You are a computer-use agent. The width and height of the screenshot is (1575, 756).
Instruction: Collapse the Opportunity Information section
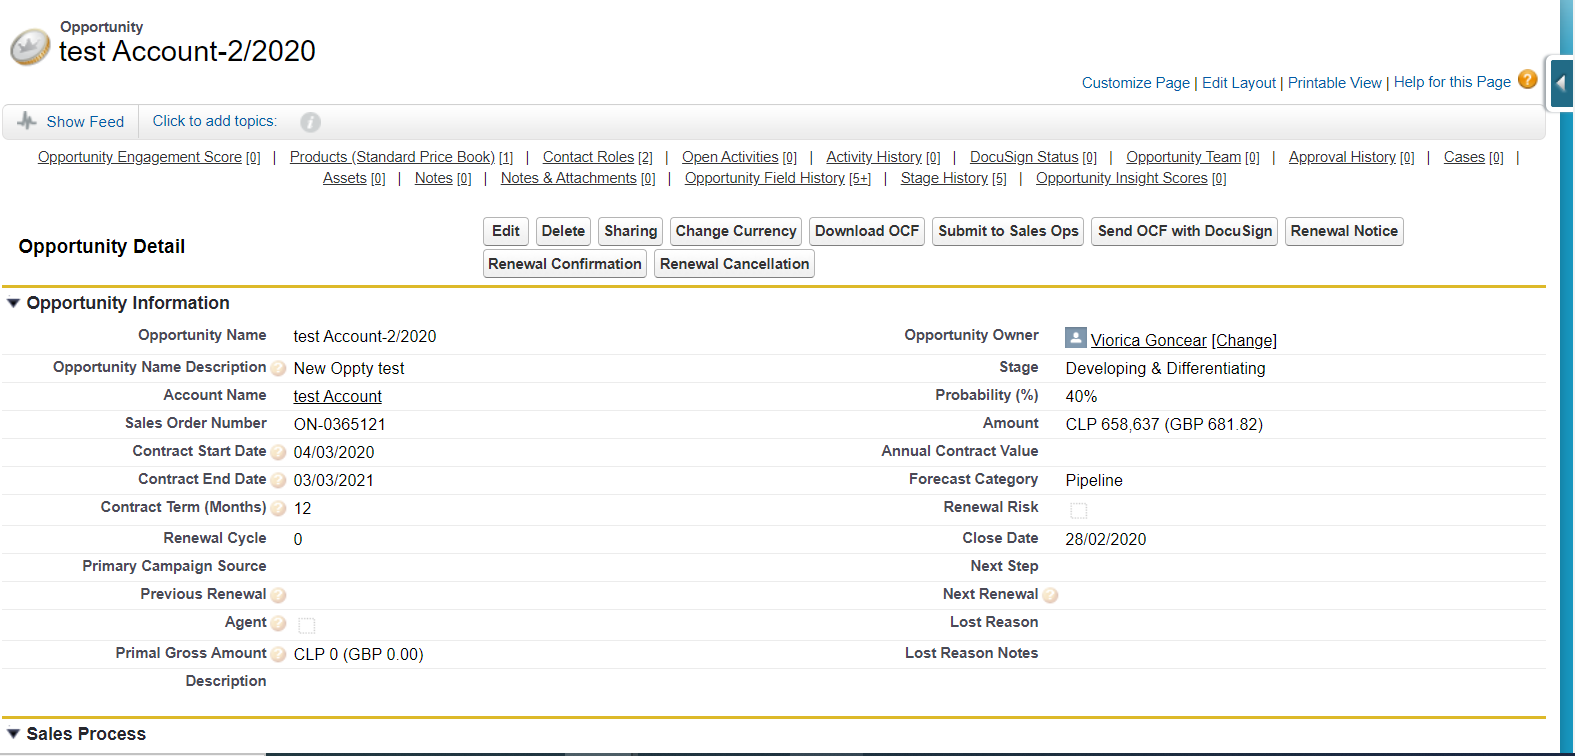click(x=14, y=303)
